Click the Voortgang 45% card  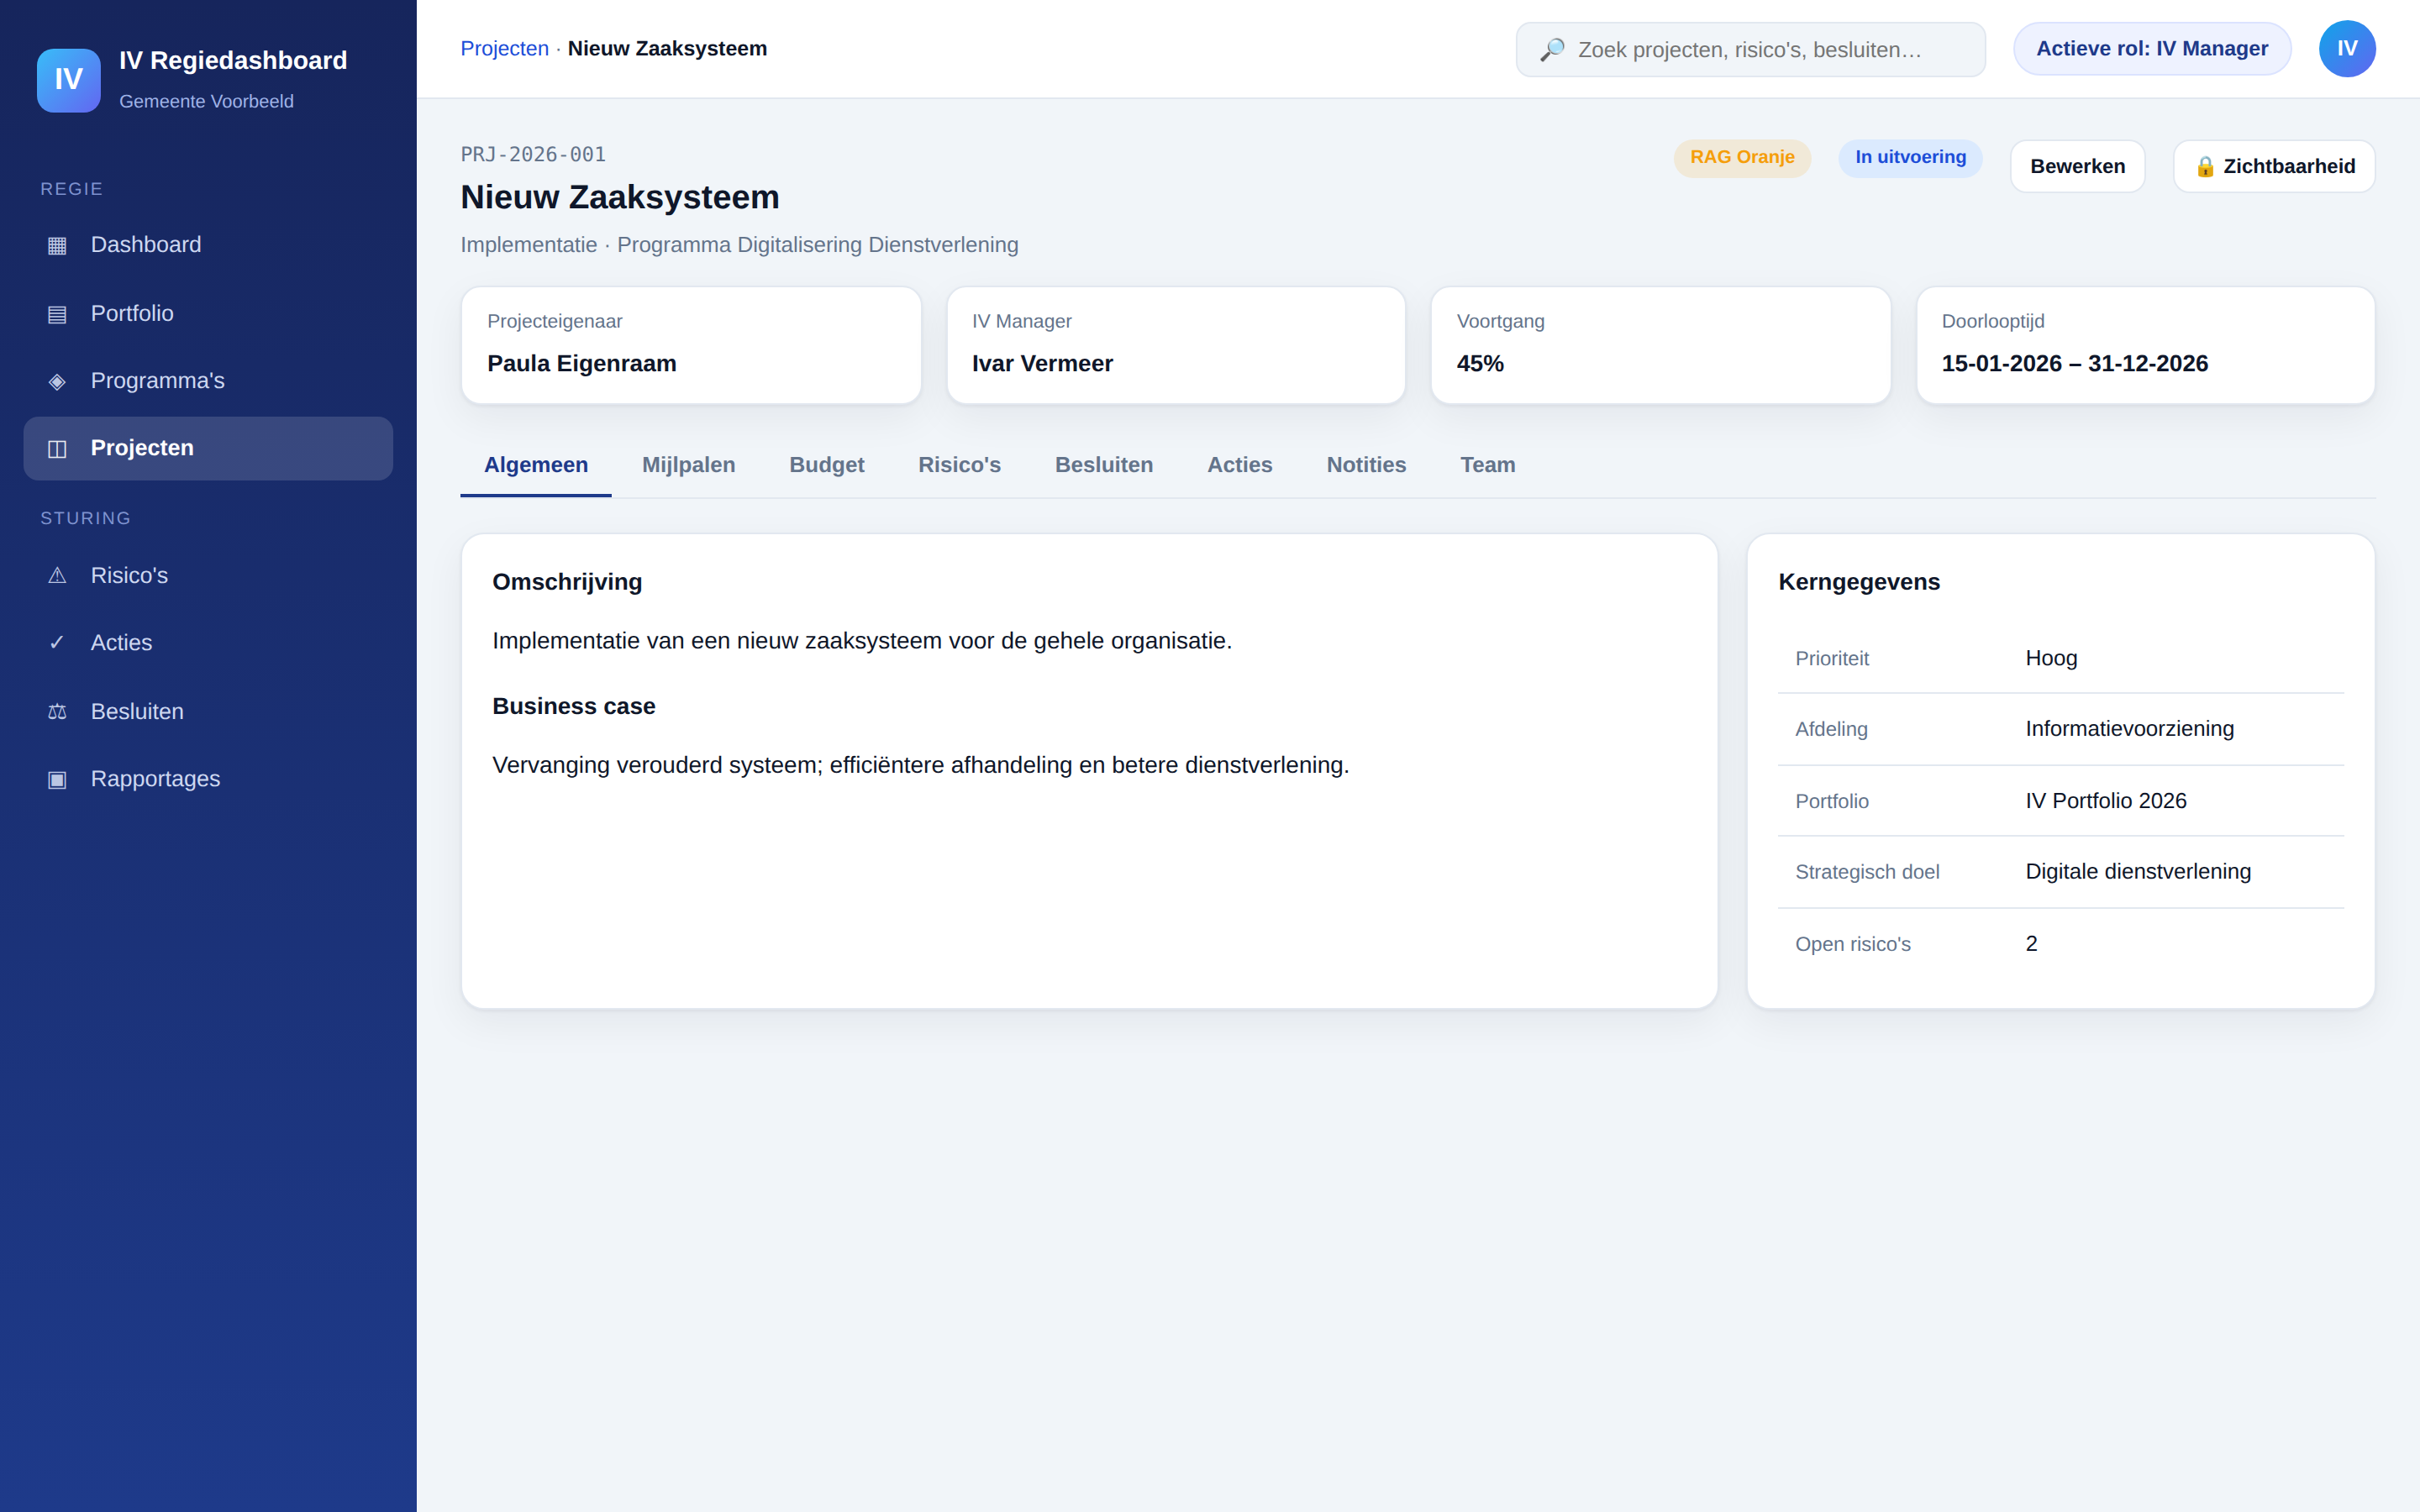point(1660,345)
